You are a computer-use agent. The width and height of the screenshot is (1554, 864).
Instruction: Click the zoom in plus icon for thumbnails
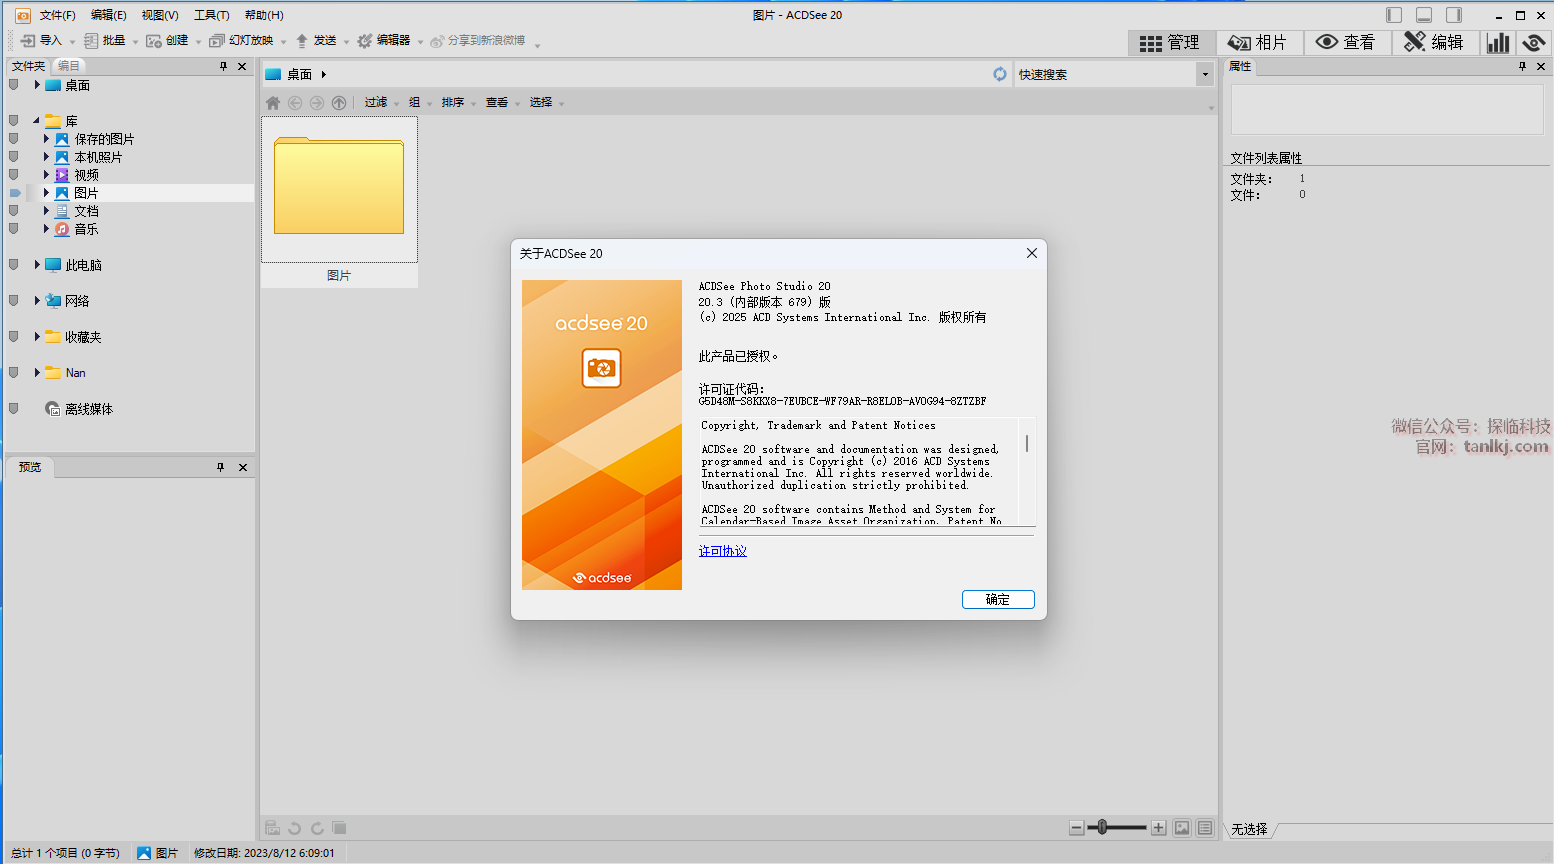(x=1158, y=828)
